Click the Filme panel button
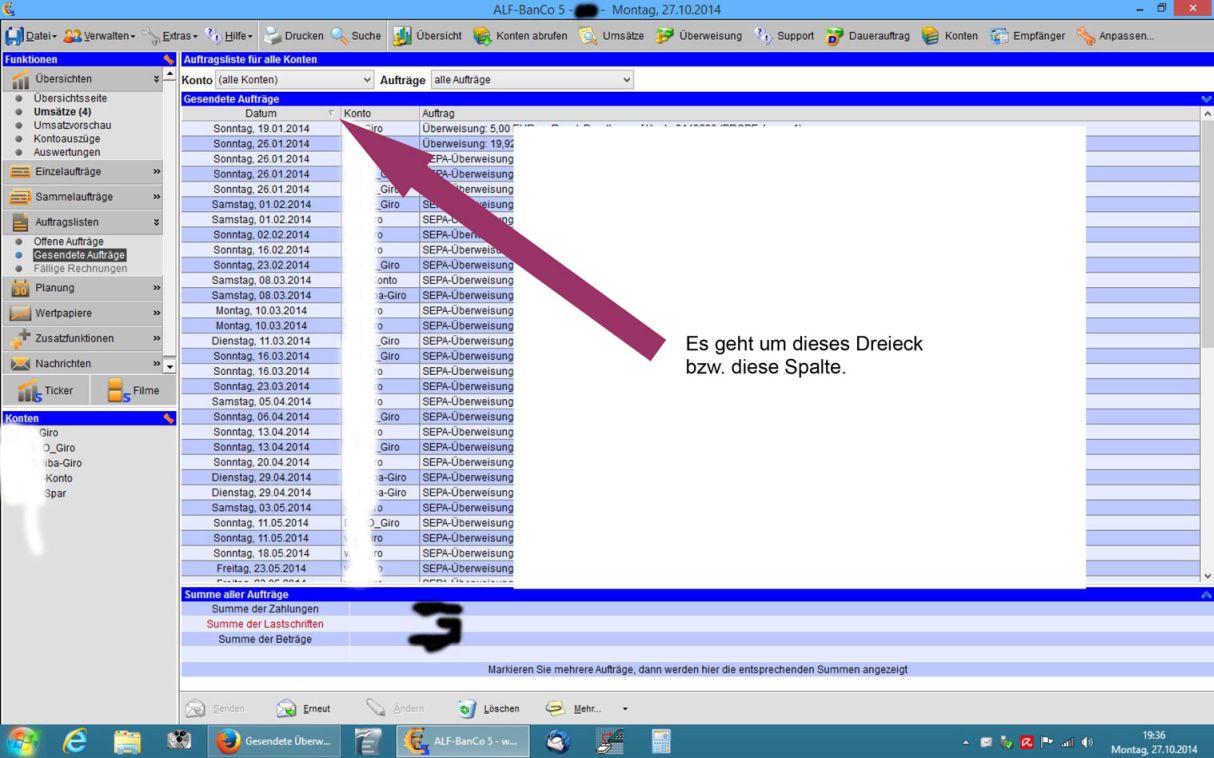Screen dimensions: 1214x758 pyautogui.click(x=133, y=391)
